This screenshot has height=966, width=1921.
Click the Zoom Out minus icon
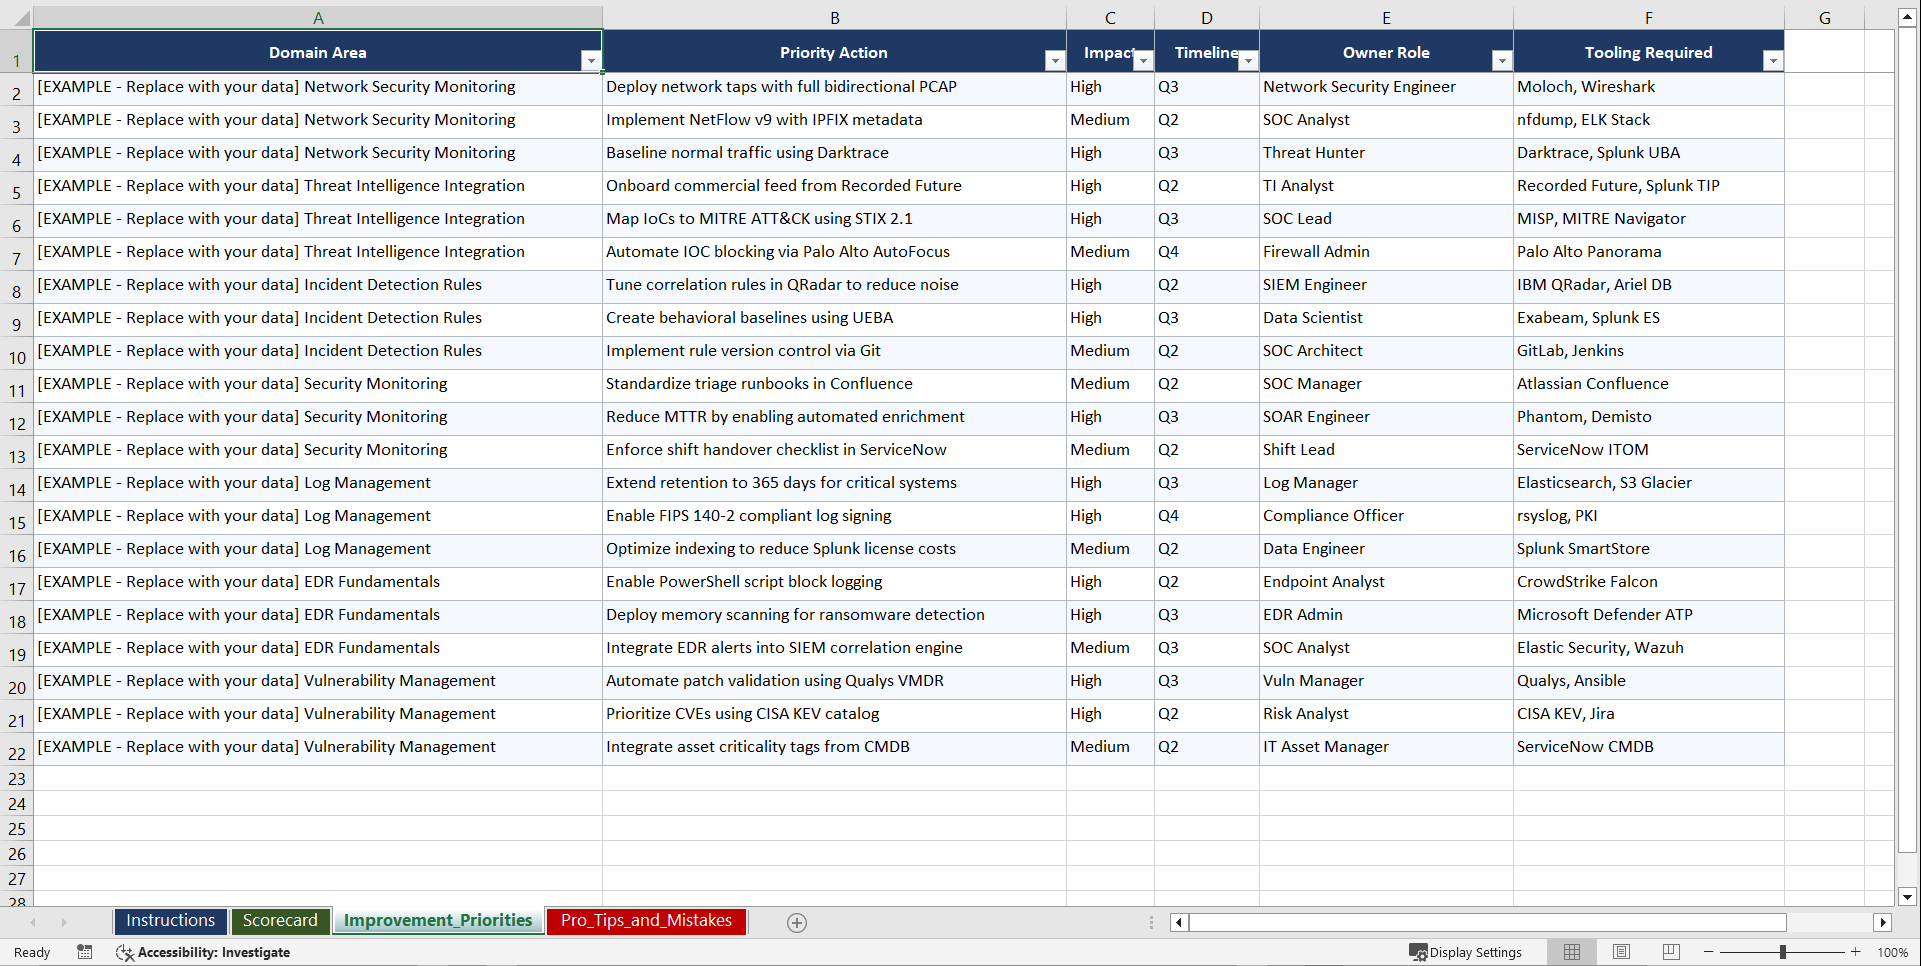1709,952
